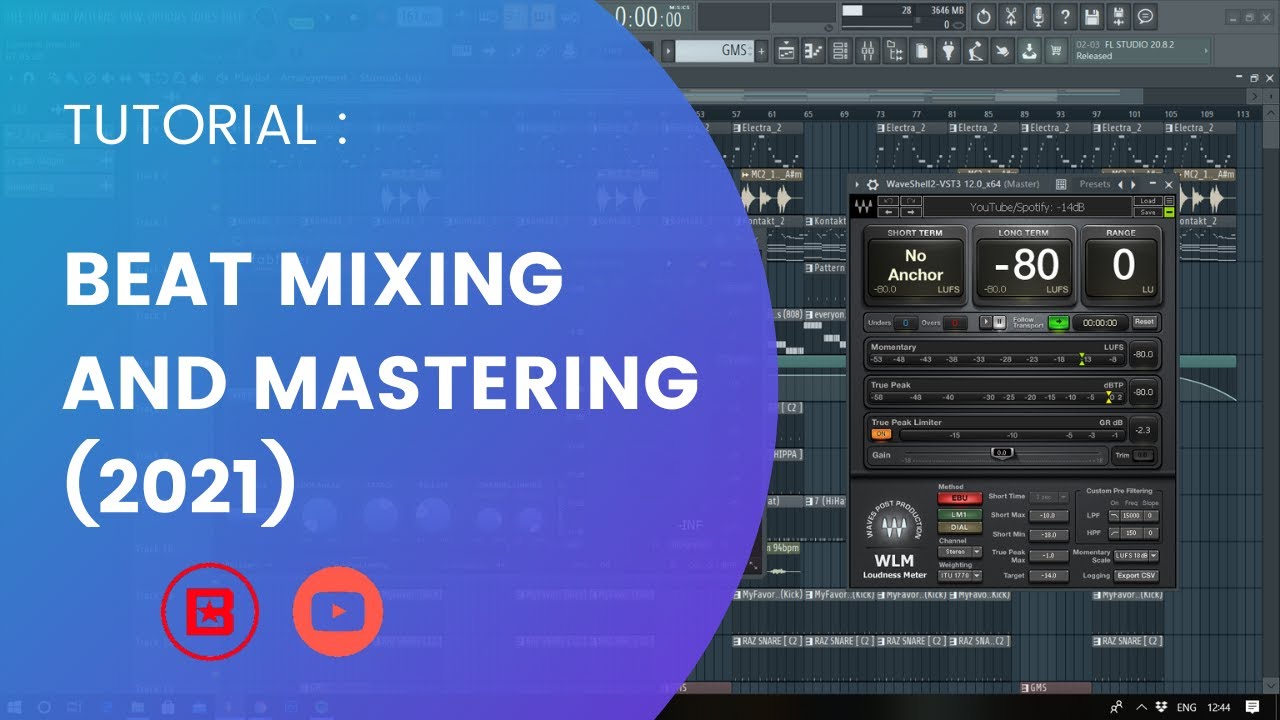
Task: Expand the pattern selector left arrow
Action: tap(667, 51)
